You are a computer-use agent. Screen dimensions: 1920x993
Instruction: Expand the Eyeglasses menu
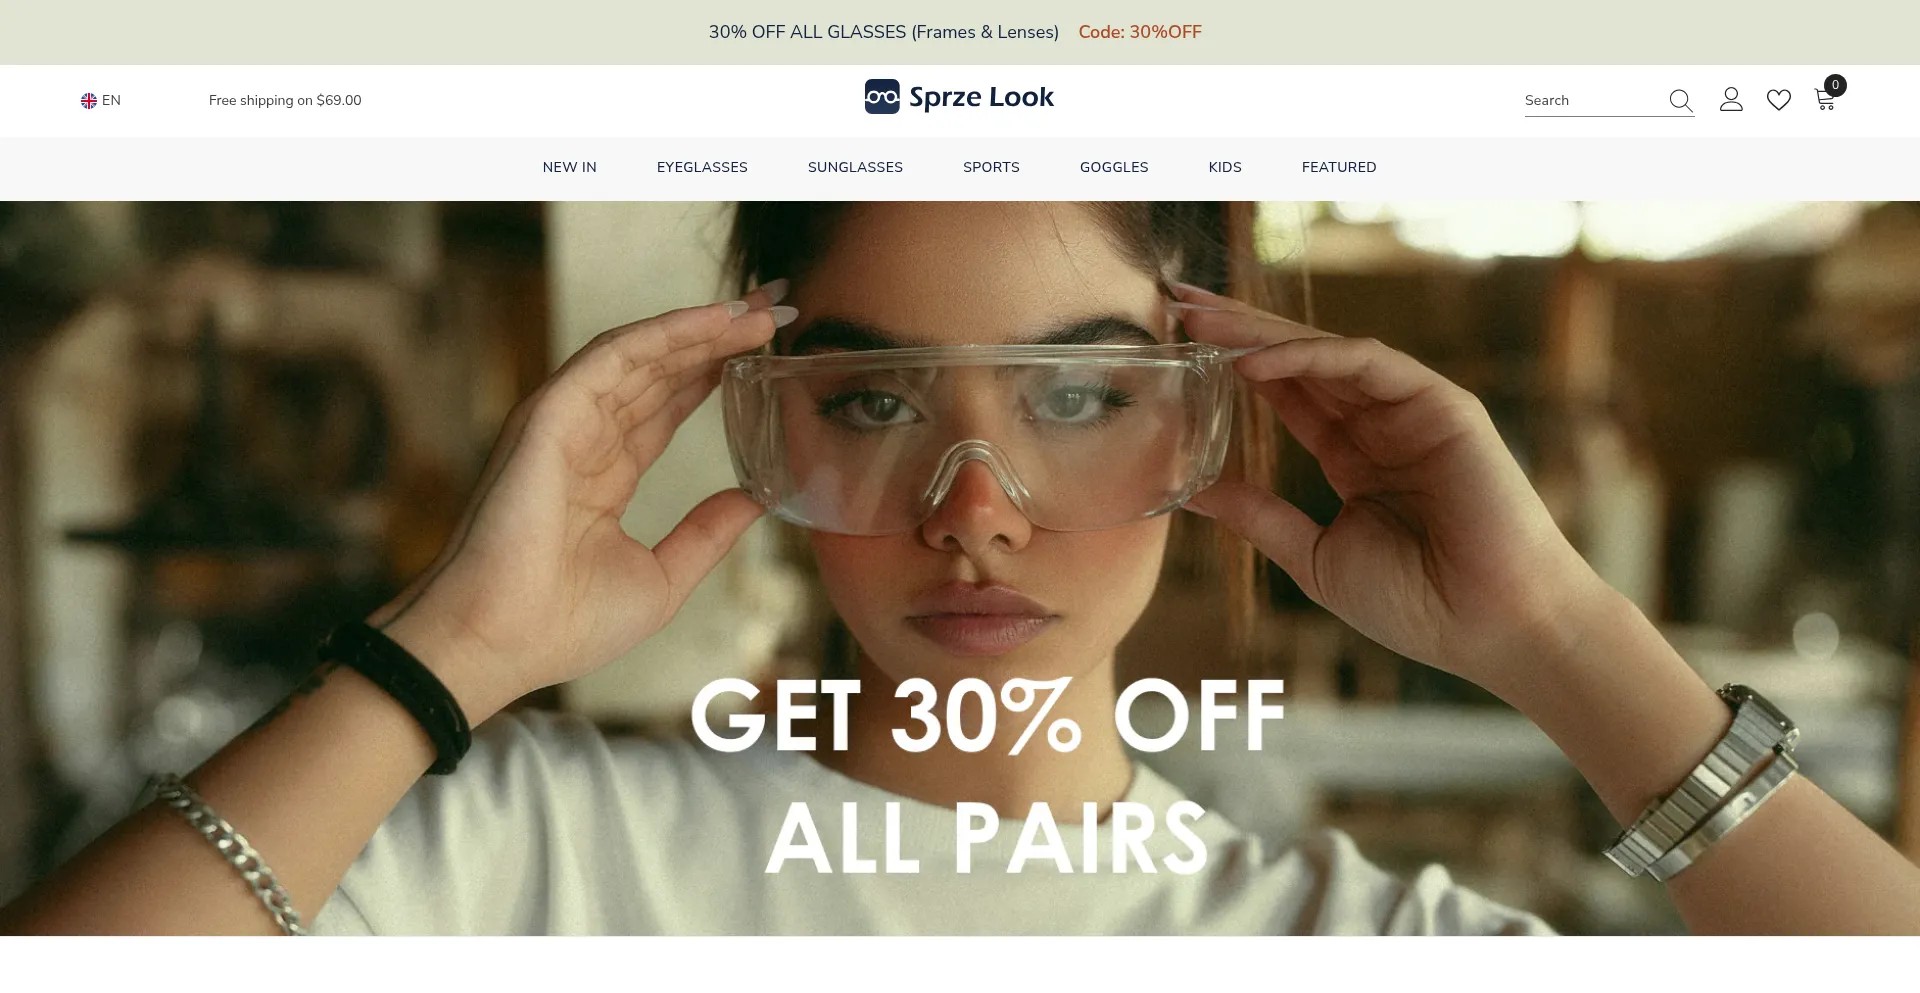tap(702, 167)
